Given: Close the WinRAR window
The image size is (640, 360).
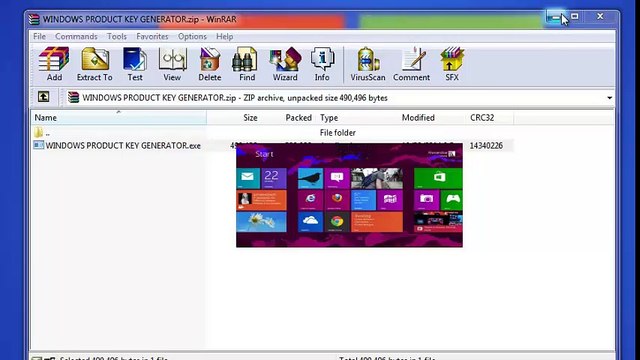Looking at the screenshot, I should click(x=600, y=17).
